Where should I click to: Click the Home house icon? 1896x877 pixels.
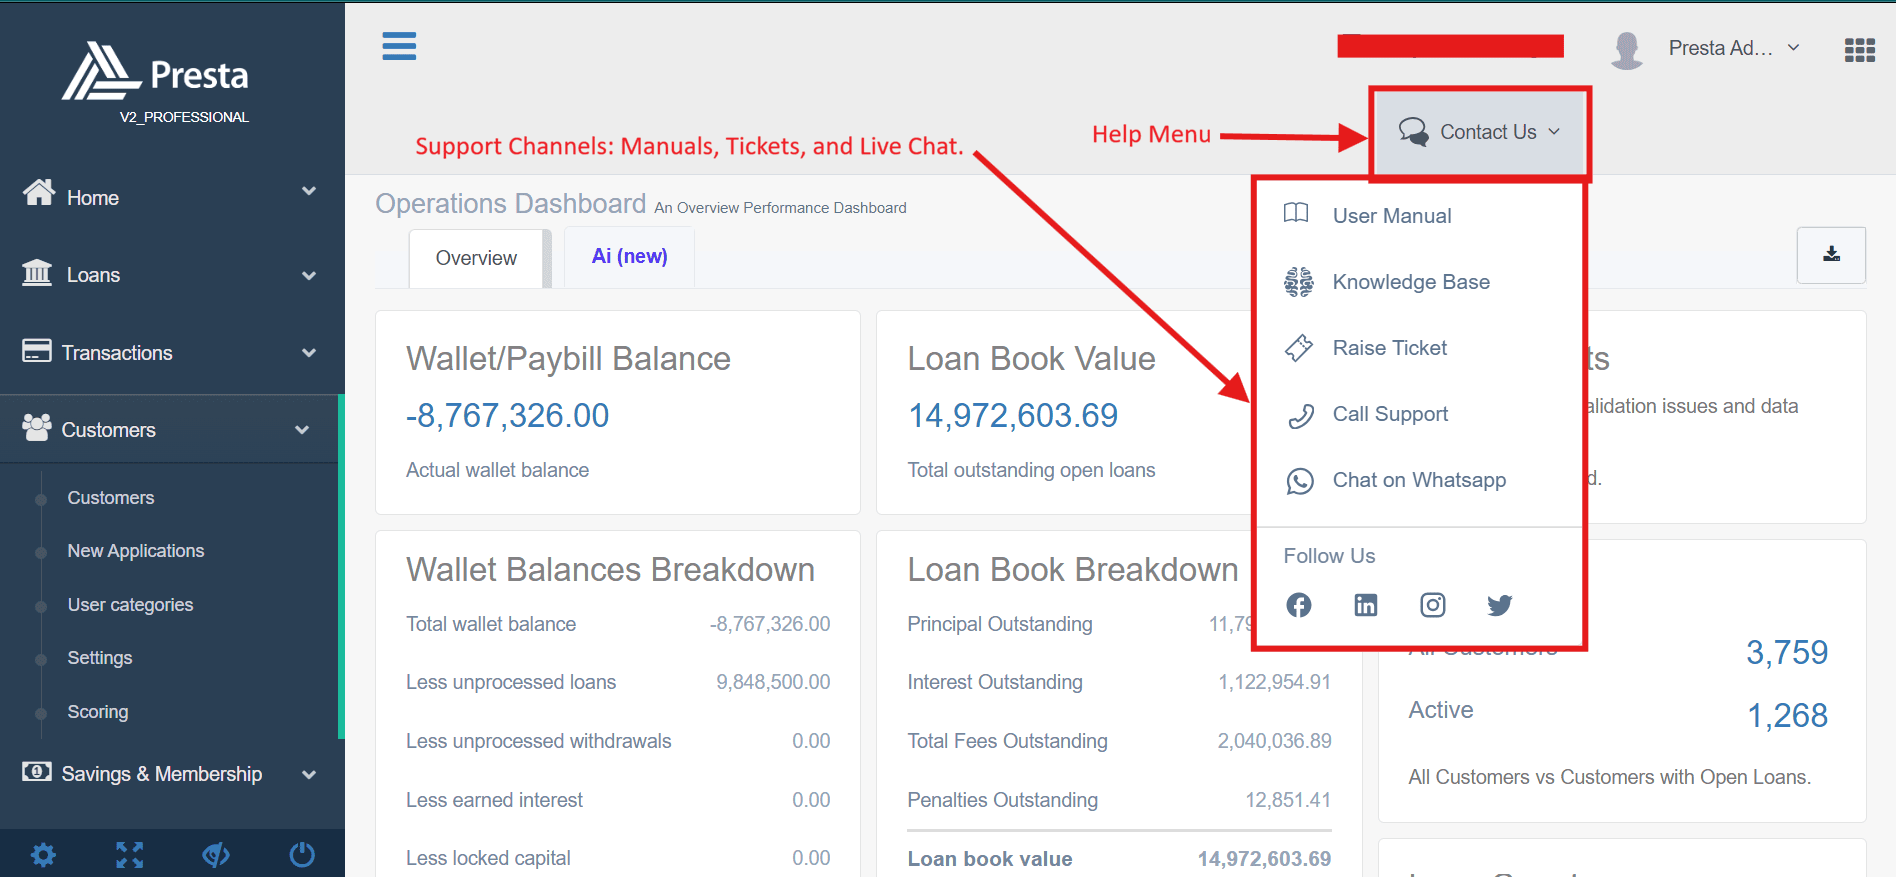pos(39,192)
